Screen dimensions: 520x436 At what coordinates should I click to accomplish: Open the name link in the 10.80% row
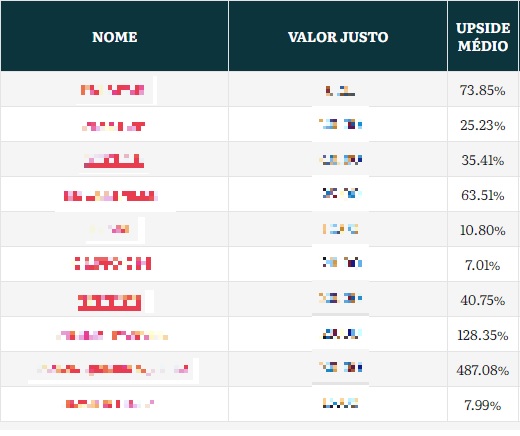tap(113, 229)
